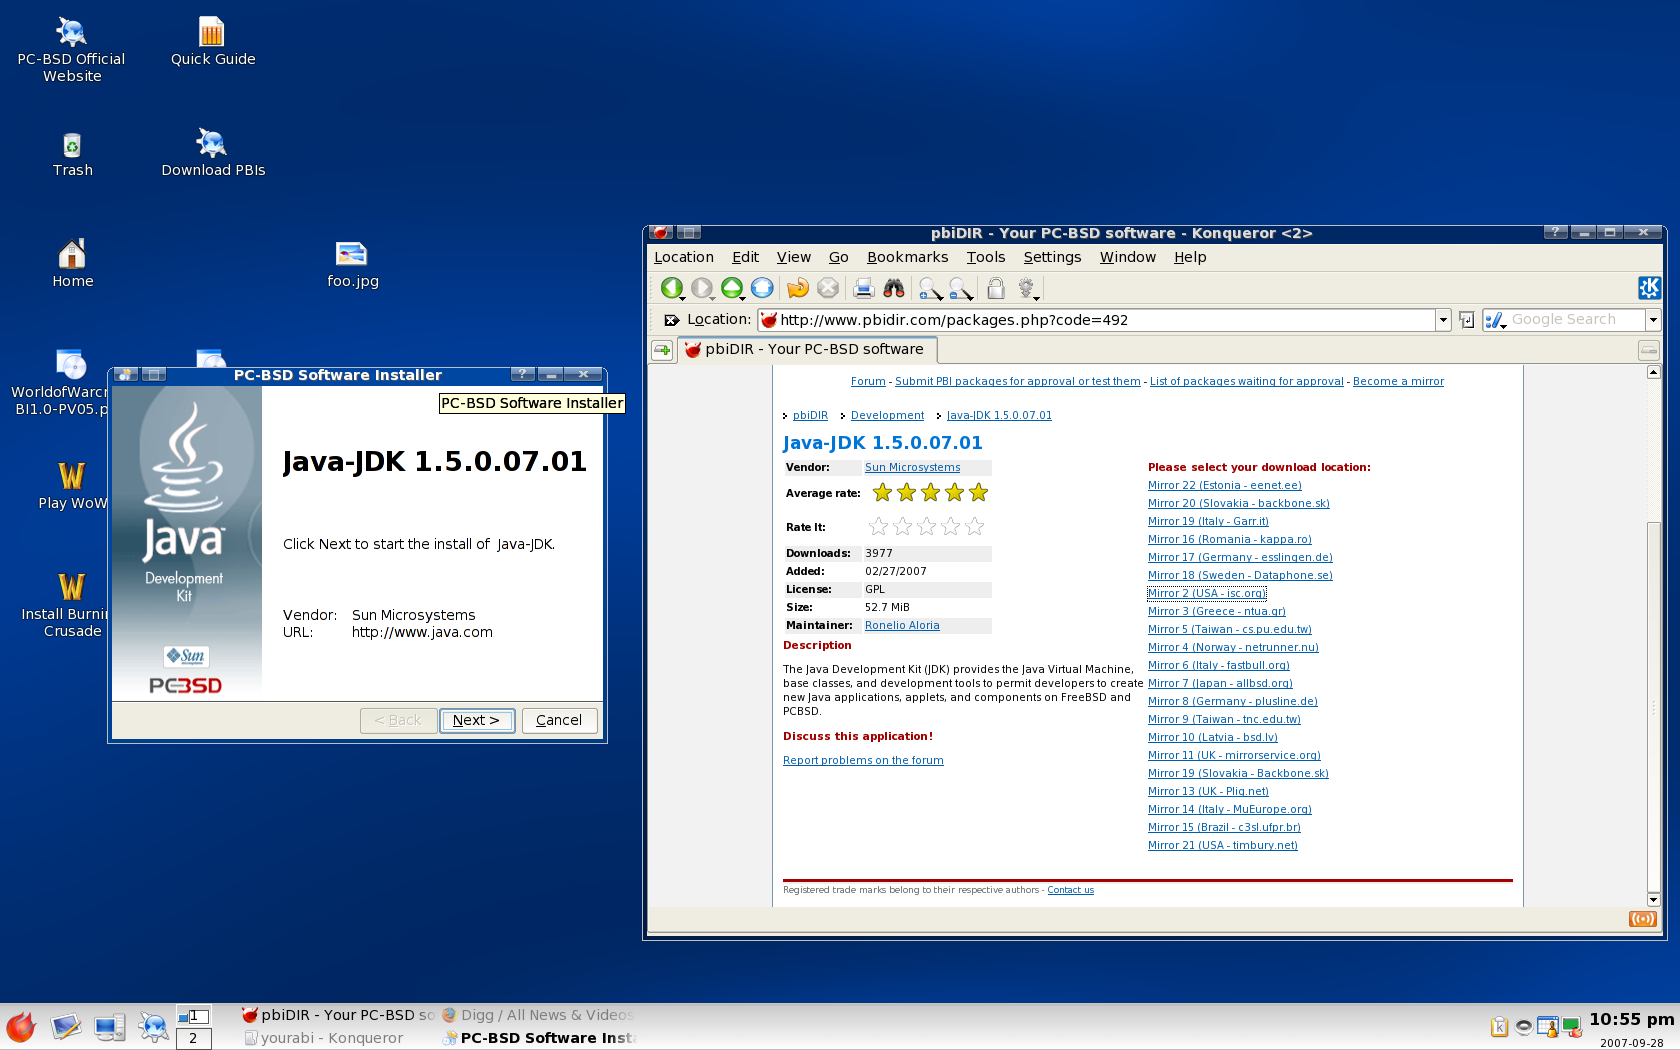Viewport: 1680px width, 1050px height.
Task: Open Find with the binoculars icon
Action: [894, 288]
